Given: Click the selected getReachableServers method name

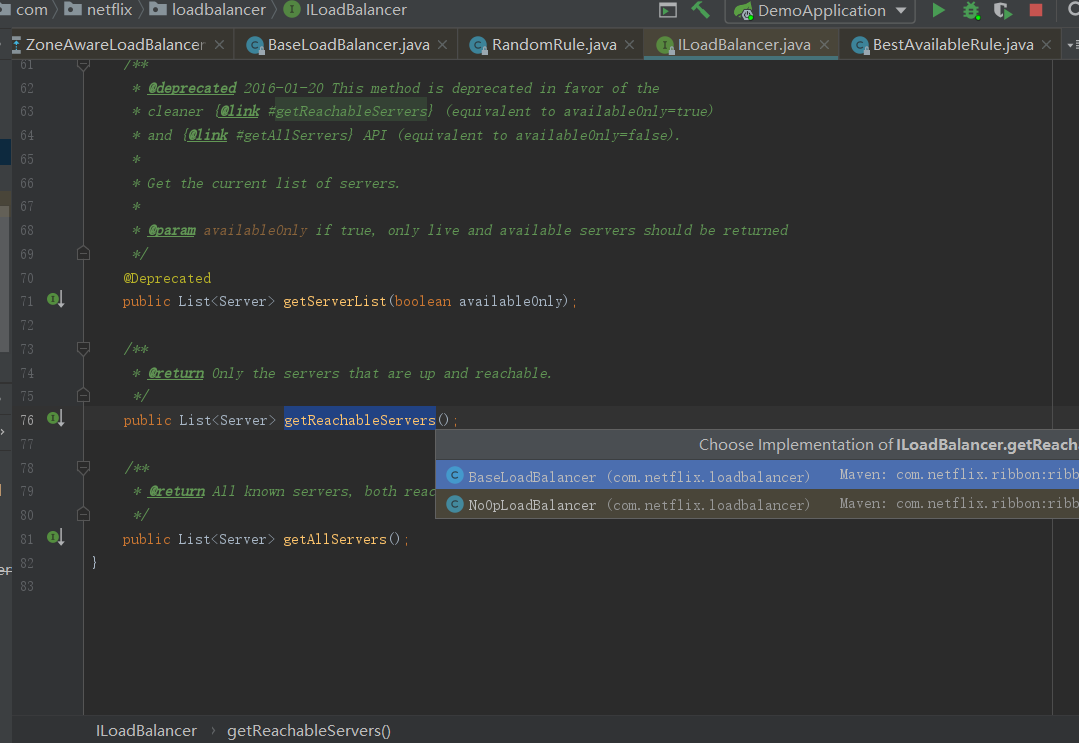Looking at the screenshot, I should pos(360,420).
